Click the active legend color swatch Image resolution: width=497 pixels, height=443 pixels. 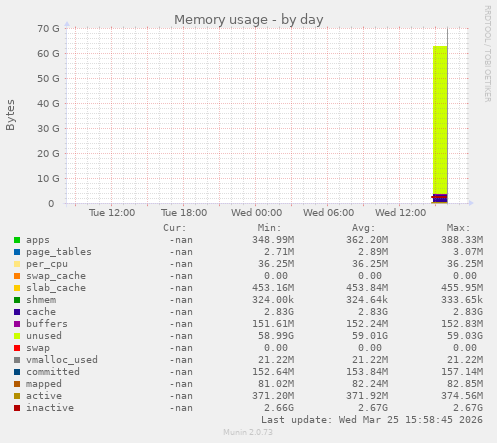(x=17, y=396)
